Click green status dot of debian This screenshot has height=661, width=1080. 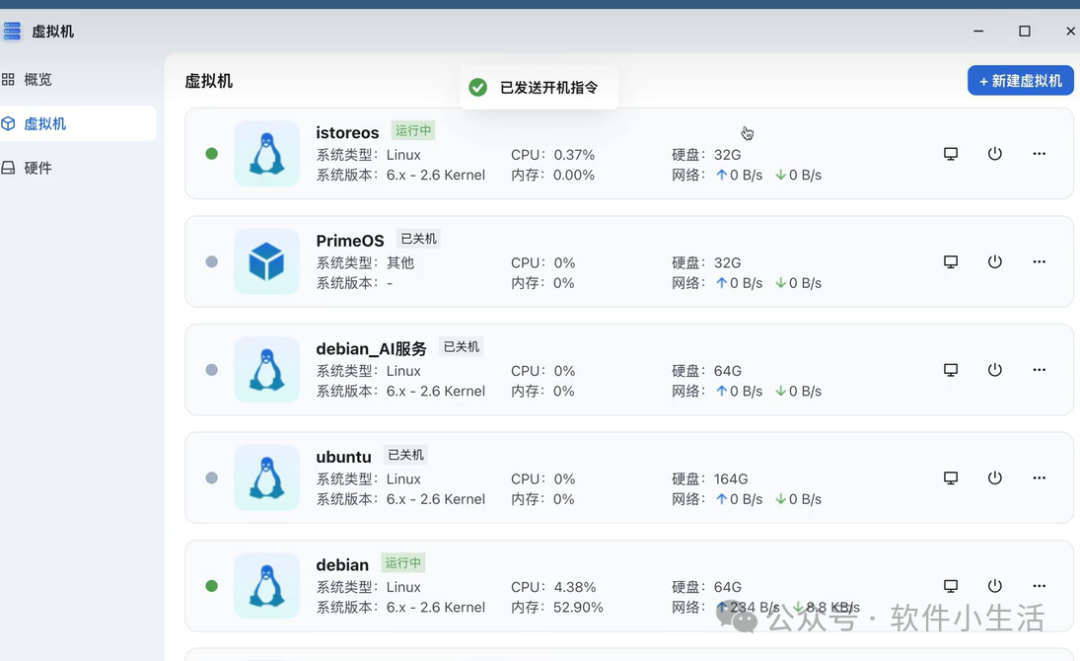pos(211,586)
